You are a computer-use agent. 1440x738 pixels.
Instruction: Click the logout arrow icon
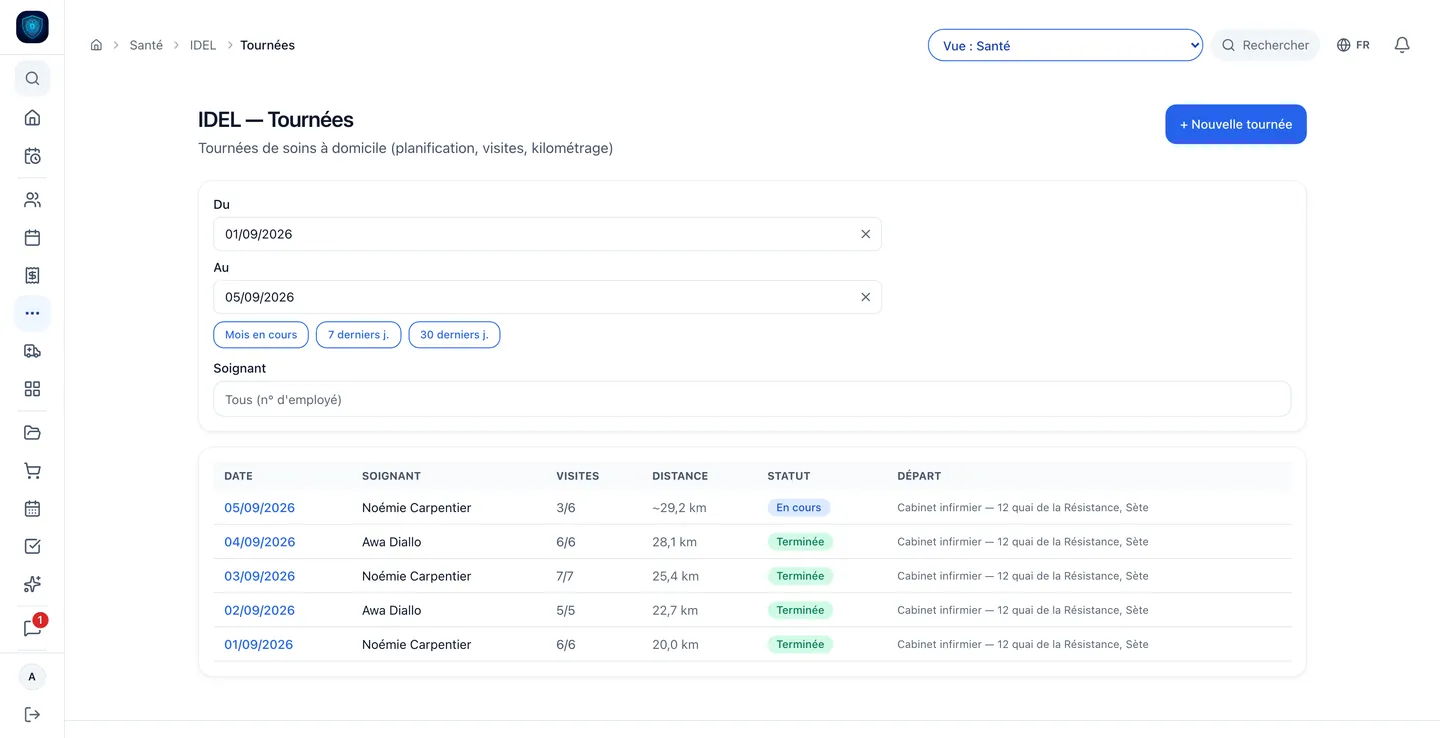tap(32, 714)
